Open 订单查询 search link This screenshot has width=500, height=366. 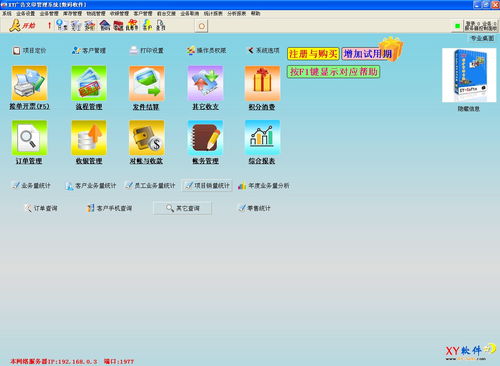(x=41, y=208)
